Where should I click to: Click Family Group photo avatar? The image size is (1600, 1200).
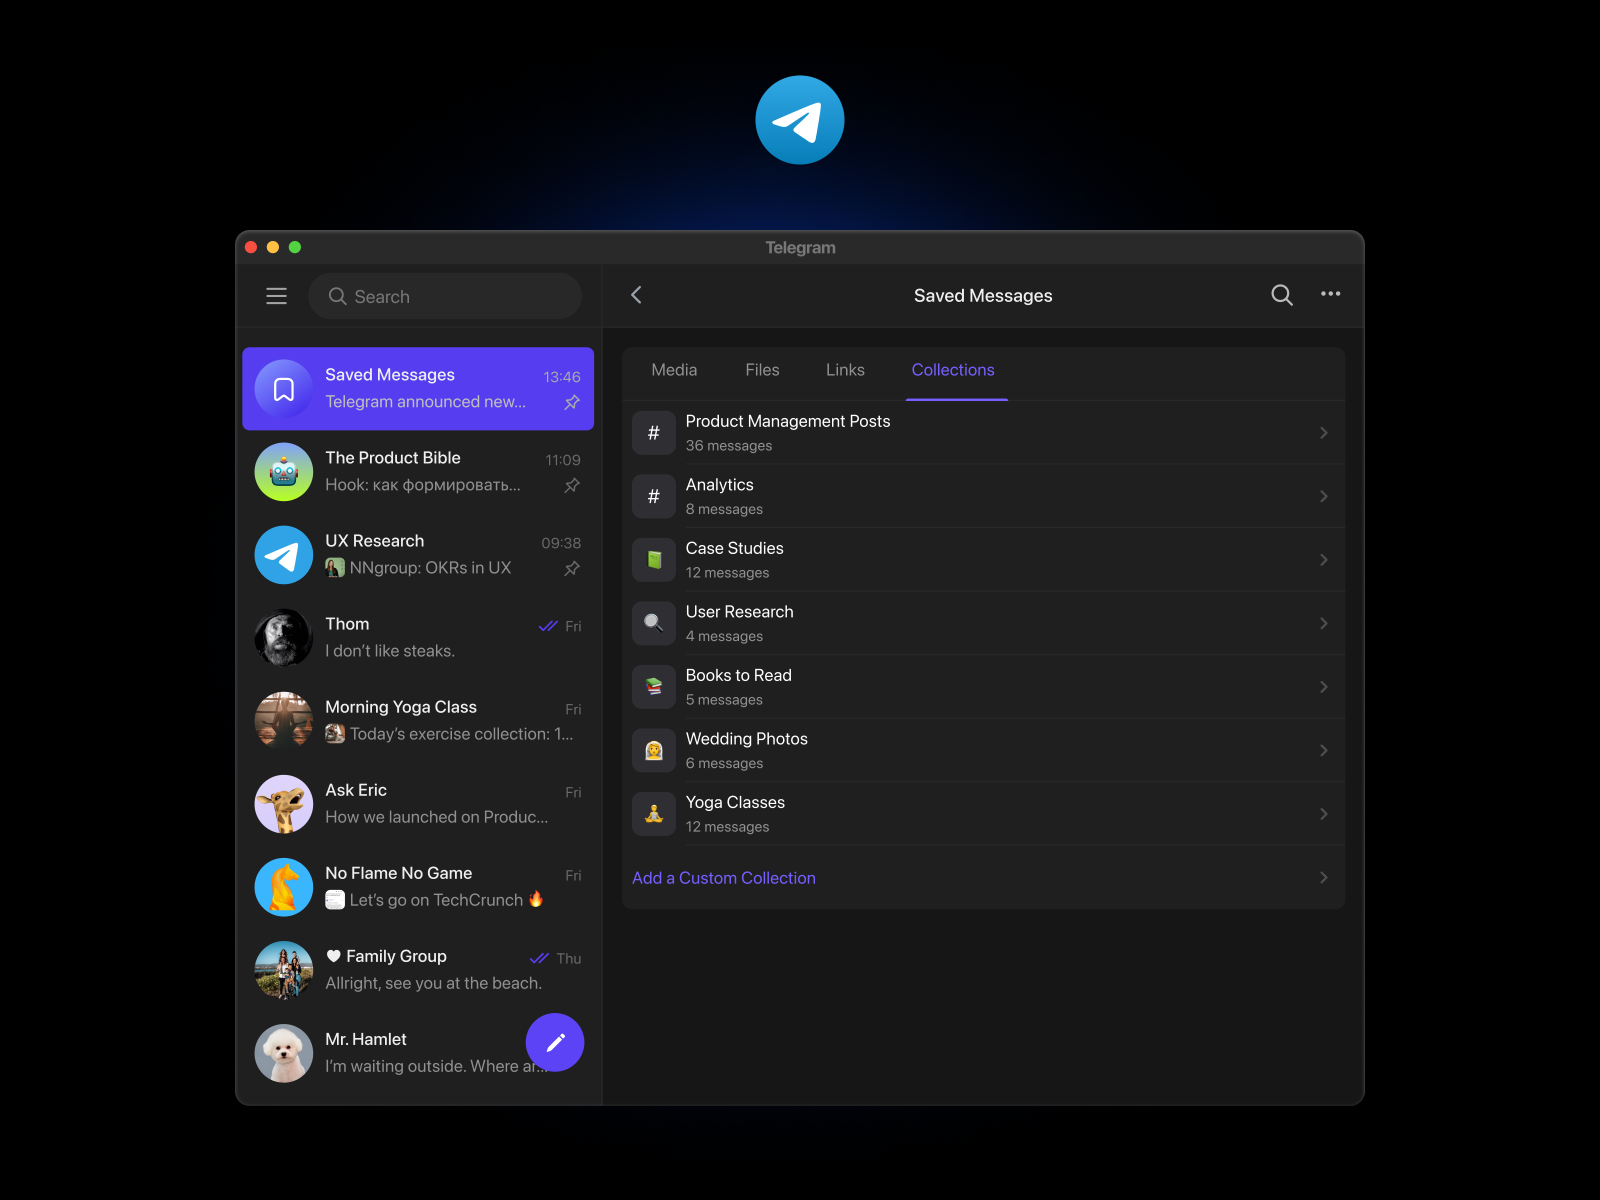tap(284, 970)
